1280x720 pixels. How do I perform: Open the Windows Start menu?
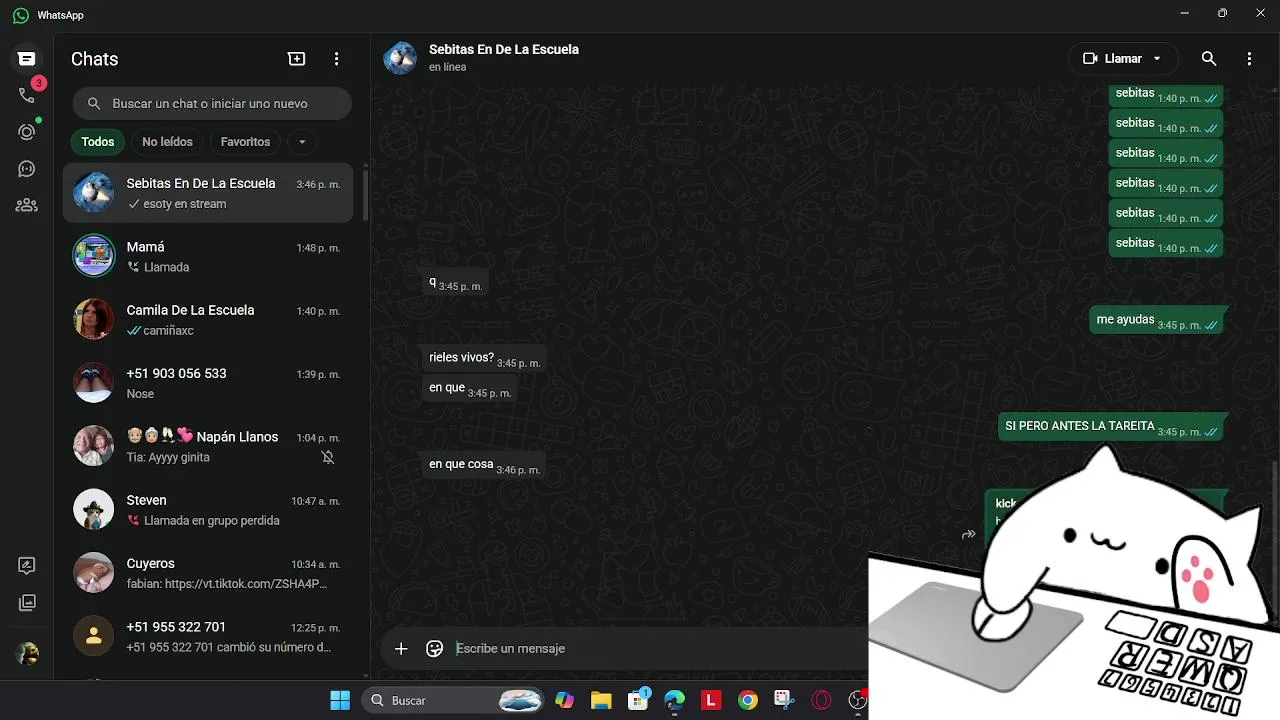tap(340, 700)
